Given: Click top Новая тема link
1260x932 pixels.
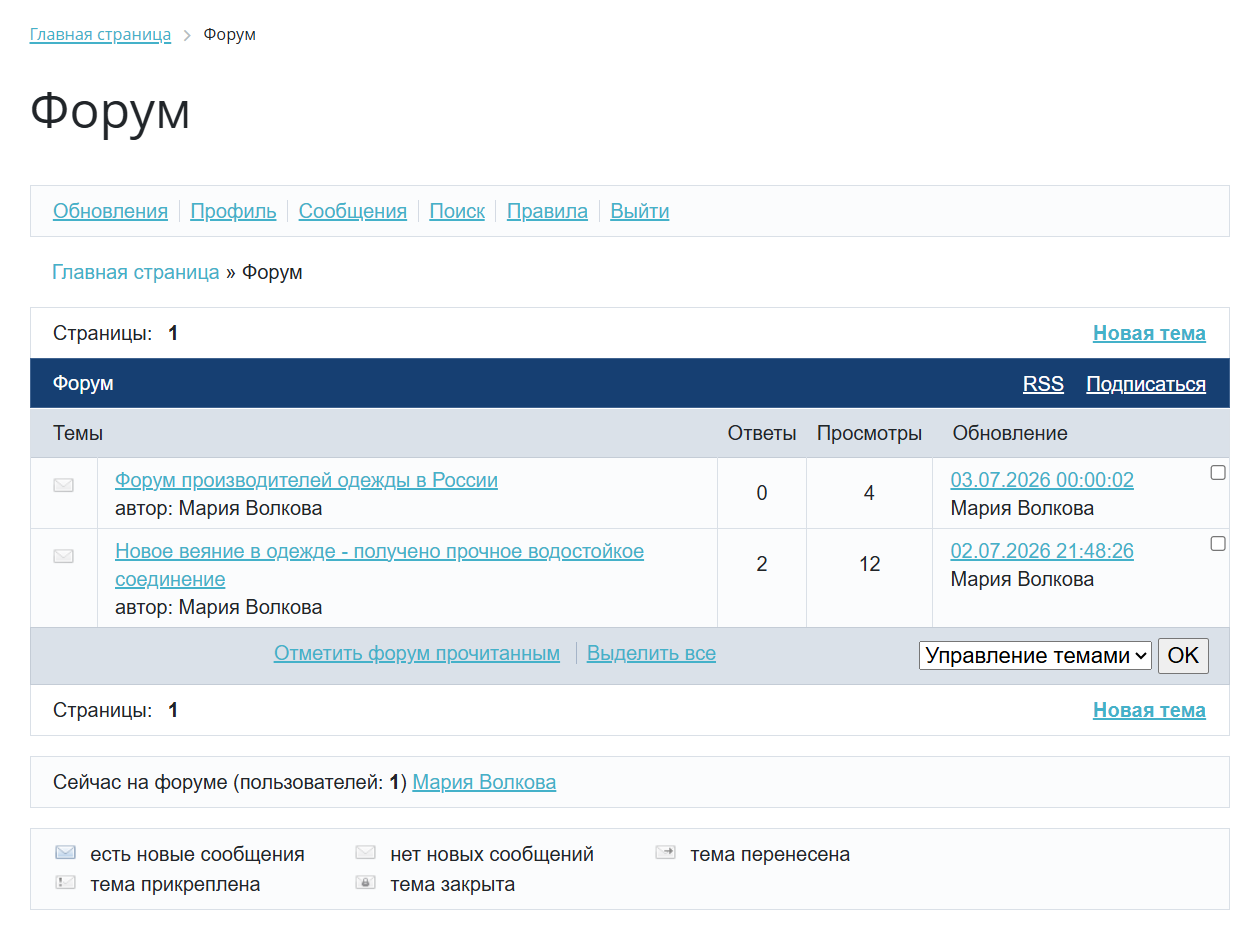Looking at the screenshot, I should point(1149,333).
